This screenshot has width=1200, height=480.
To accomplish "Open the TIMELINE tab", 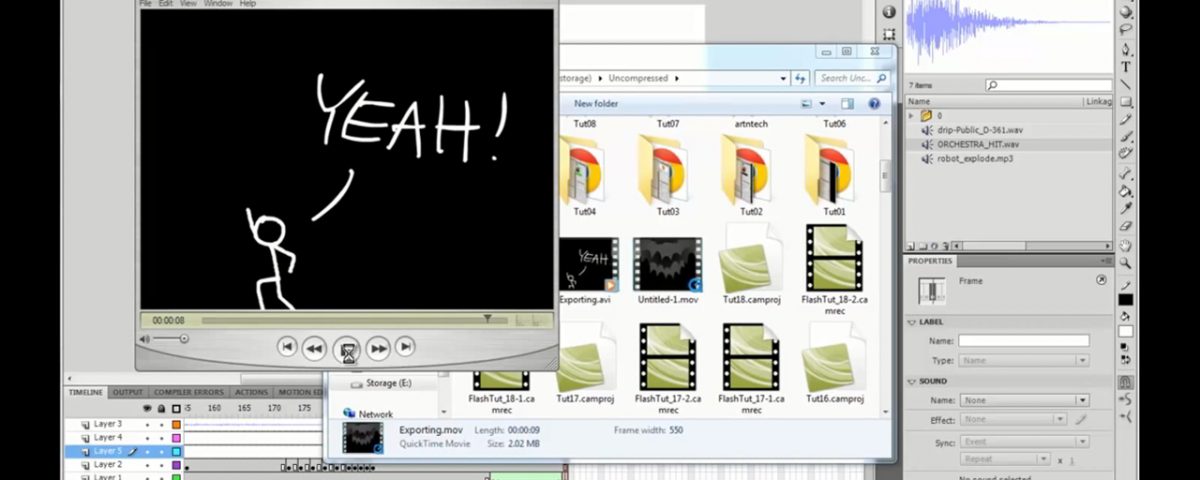I will pos(86,392).
